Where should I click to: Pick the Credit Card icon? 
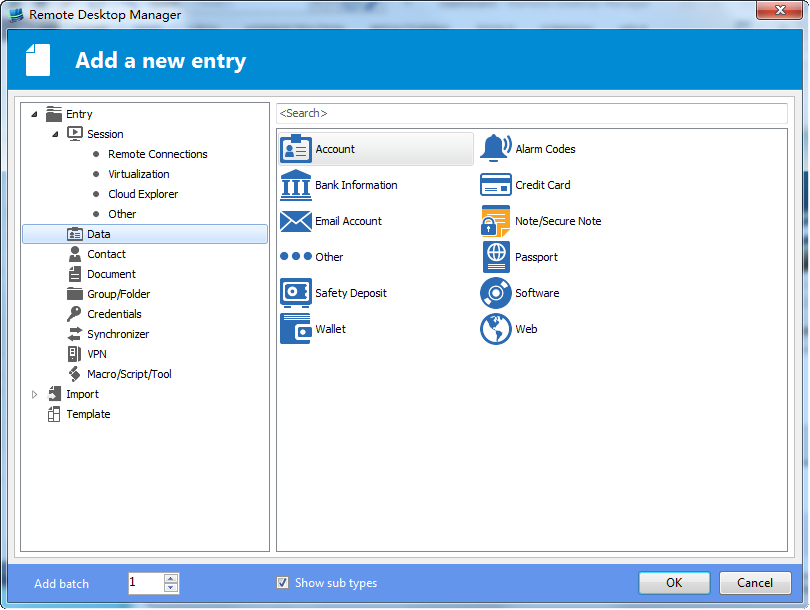[x=496, y=185]
